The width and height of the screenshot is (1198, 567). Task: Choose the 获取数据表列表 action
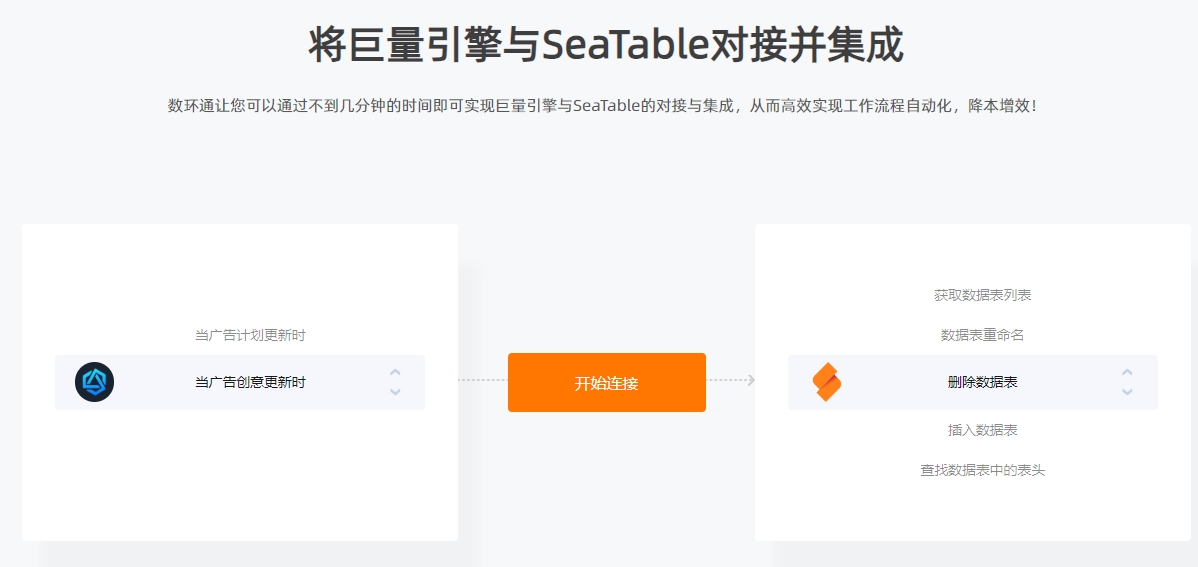point(983,295)
